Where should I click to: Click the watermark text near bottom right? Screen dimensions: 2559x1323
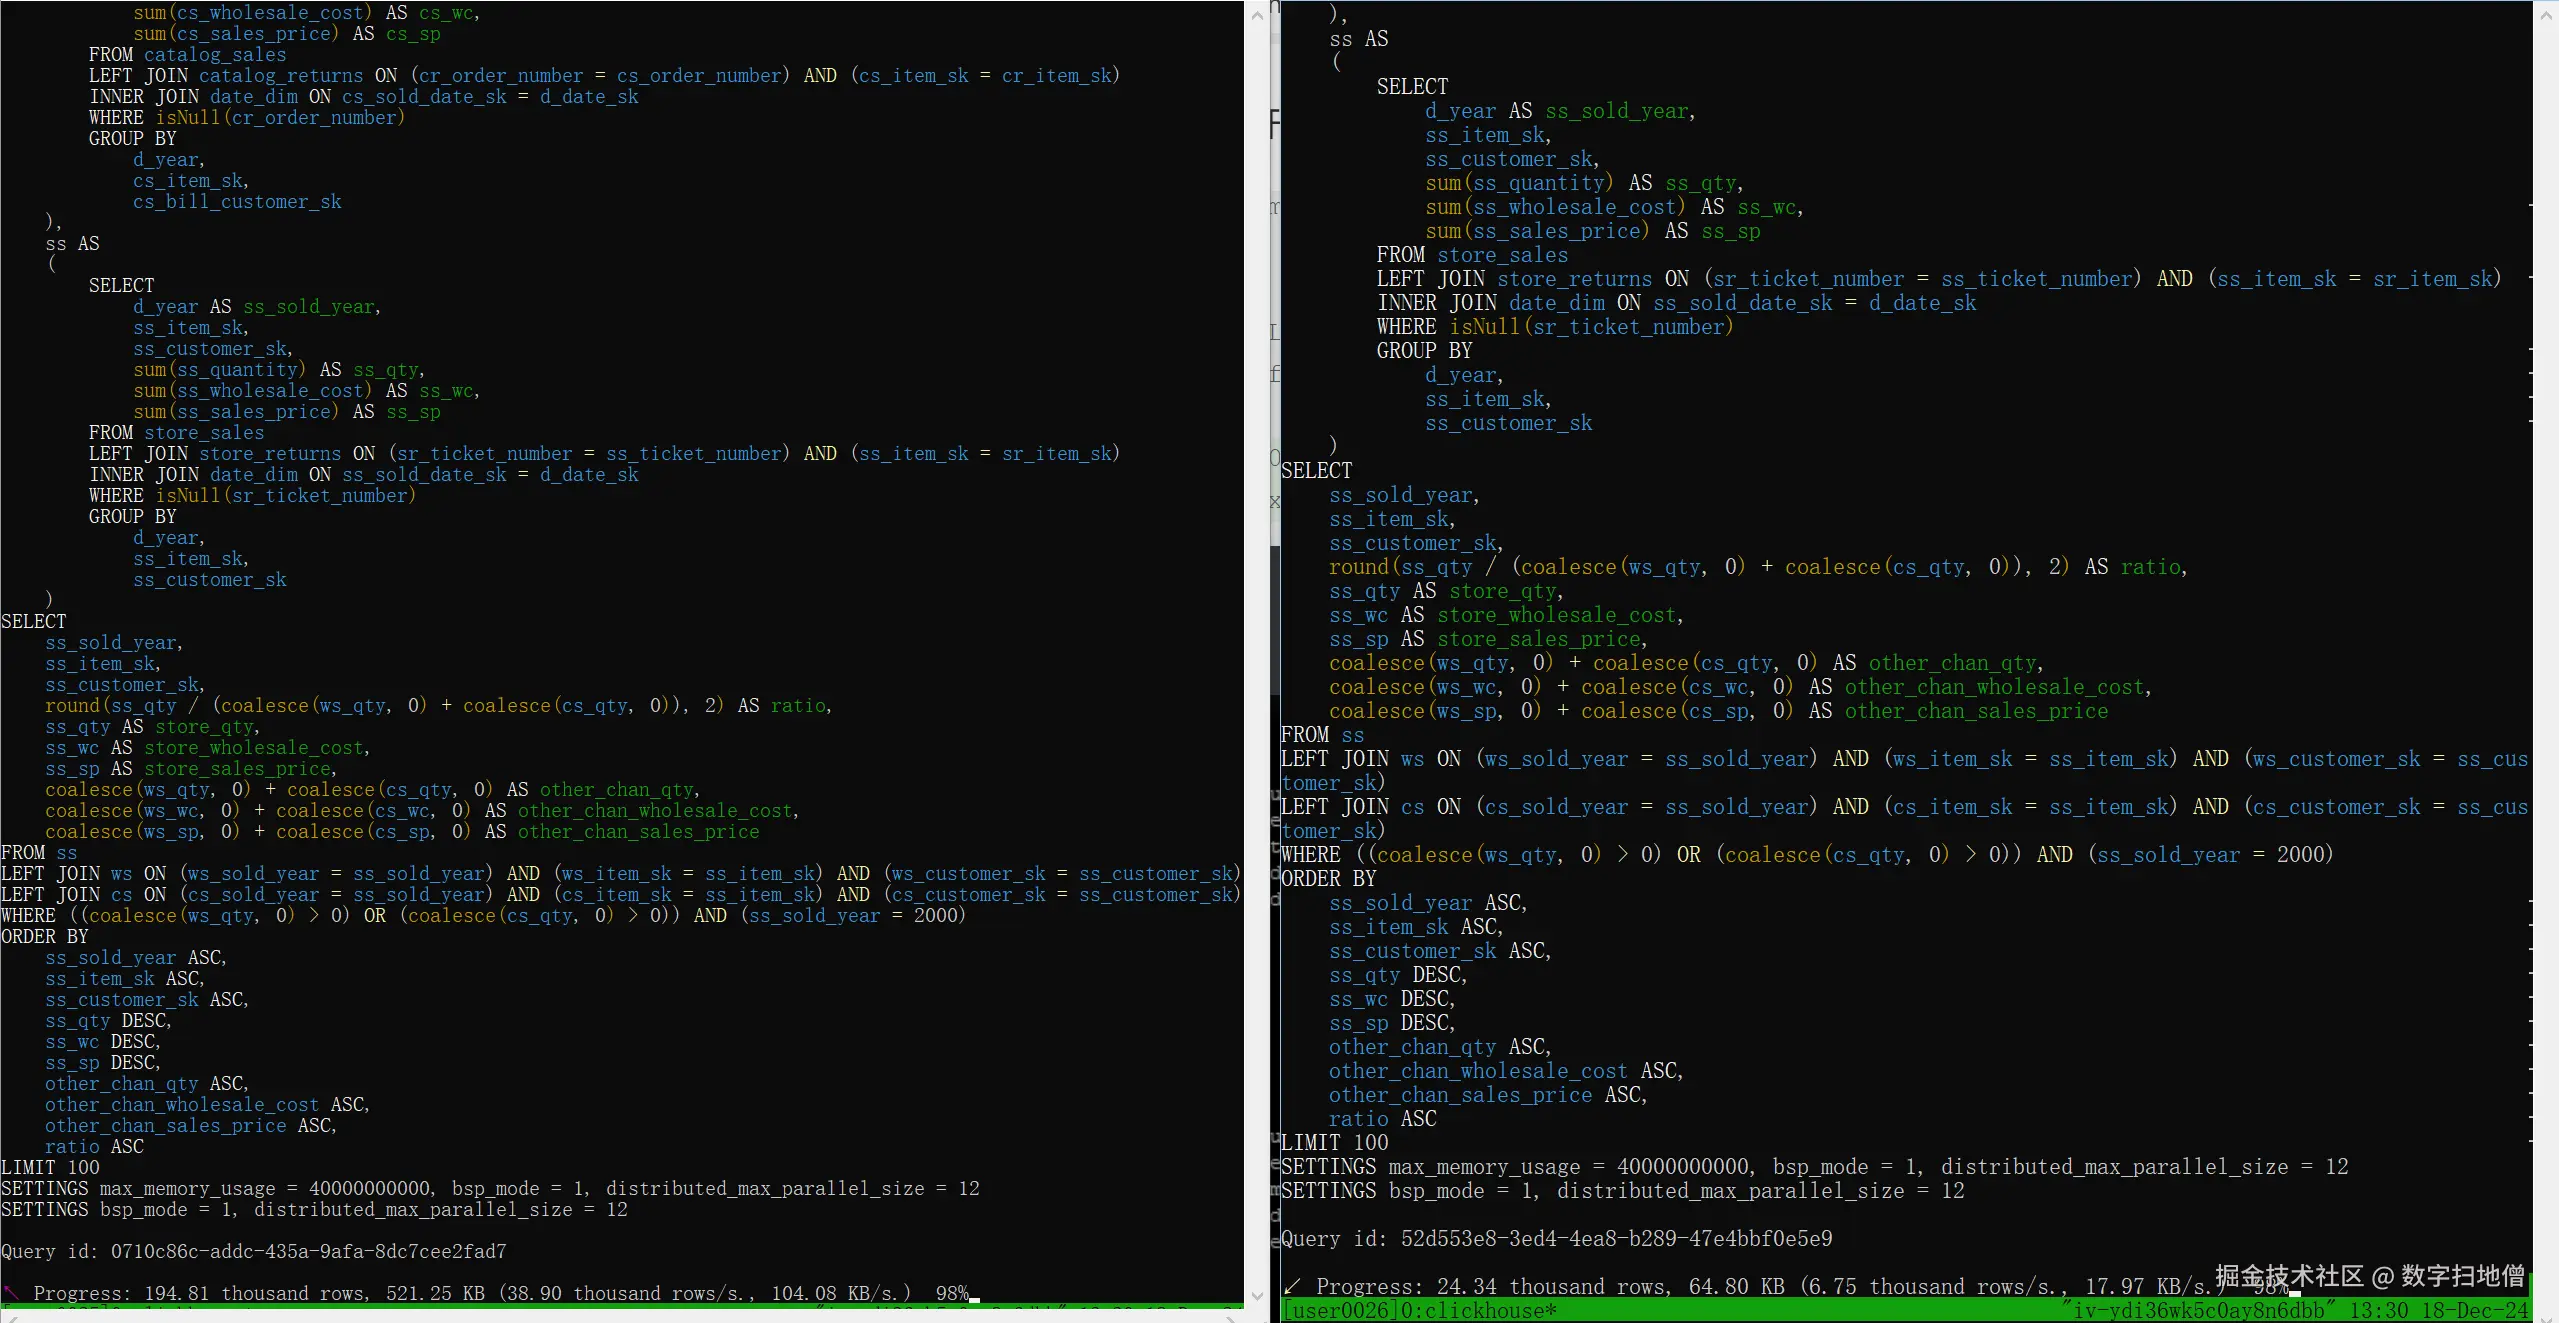coord(2370,1277)
